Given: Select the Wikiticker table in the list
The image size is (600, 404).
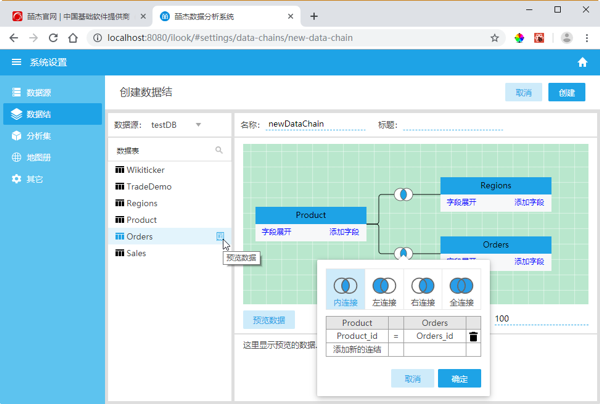Looking at the screenshot, I should tap(148, 170).
